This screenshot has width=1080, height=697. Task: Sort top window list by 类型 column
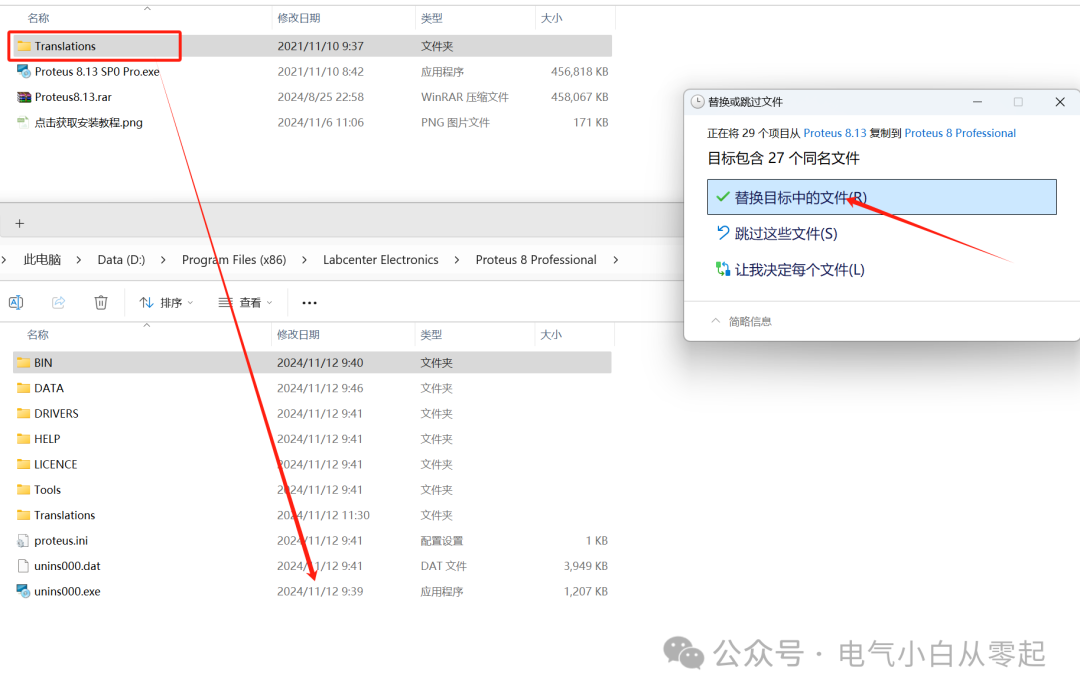432,18
